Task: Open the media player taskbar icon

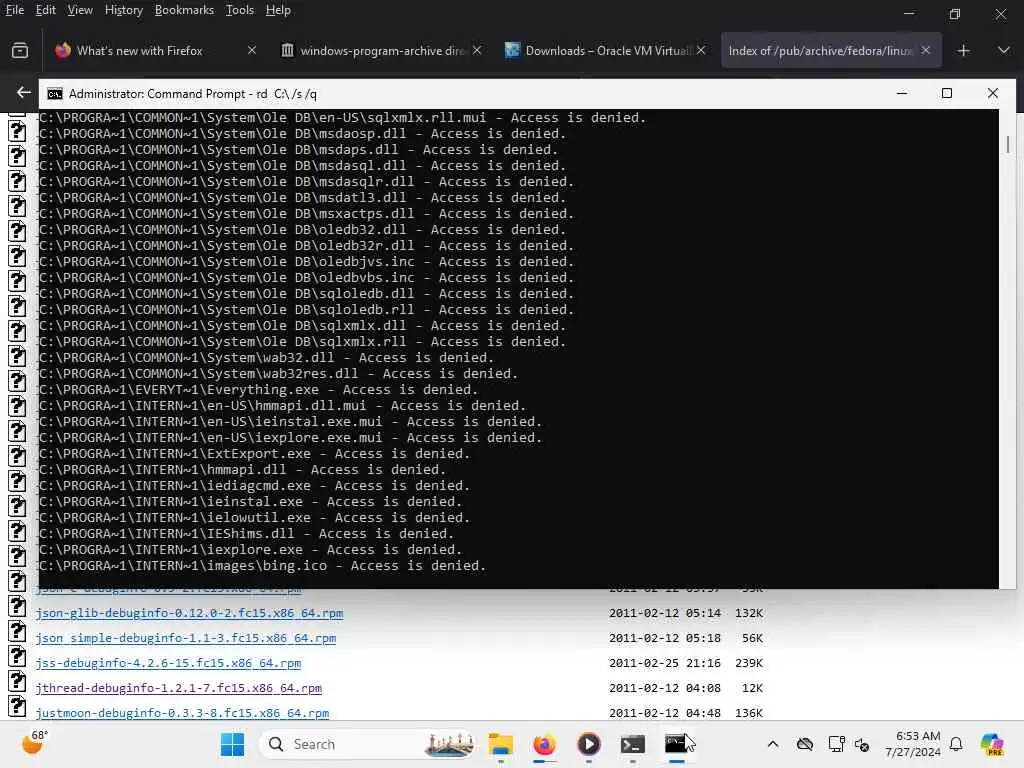Action: [x=588, y=744]
